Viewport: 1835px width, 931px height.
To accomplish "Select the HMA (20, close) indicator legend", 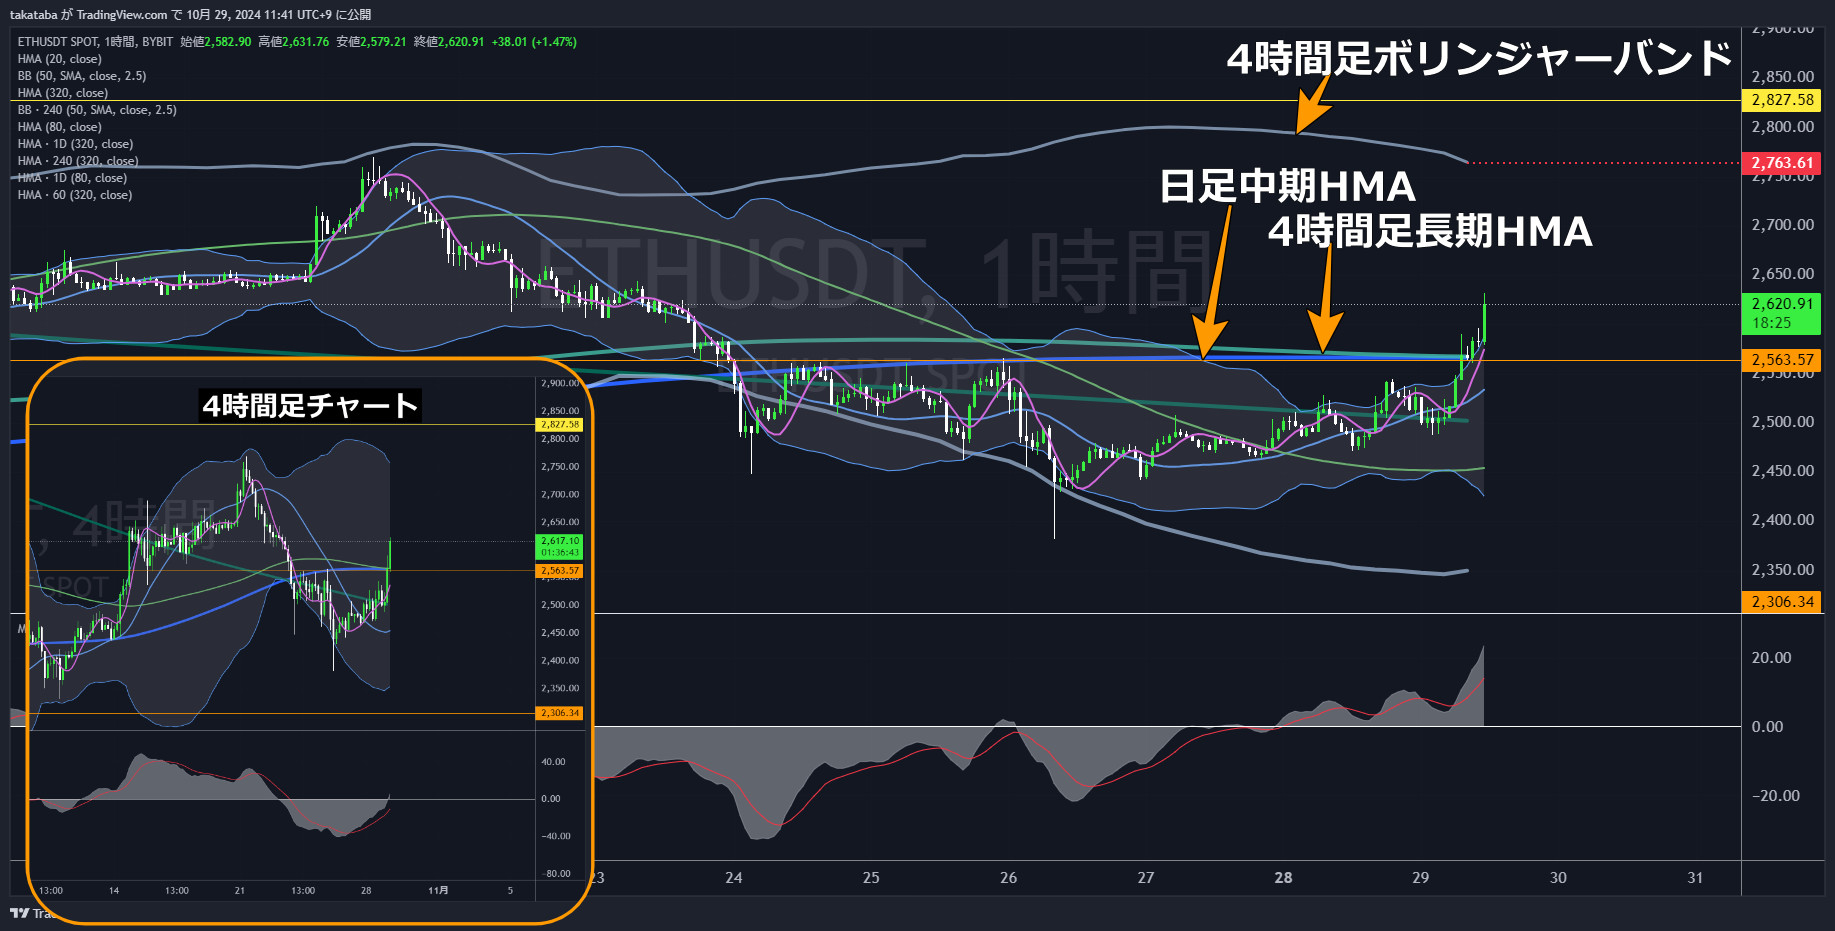I will click(x=59, y=59).
